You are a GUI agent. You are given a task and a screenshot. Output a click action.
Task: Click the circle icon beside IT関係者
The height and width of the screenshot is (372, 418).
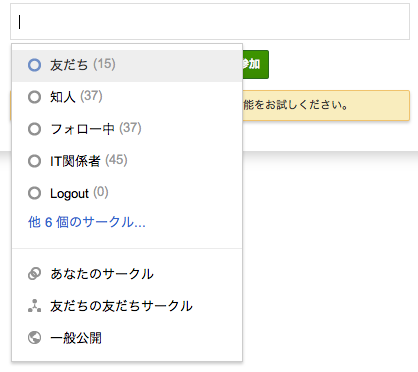pyautogui.click(x=34, y=161)
